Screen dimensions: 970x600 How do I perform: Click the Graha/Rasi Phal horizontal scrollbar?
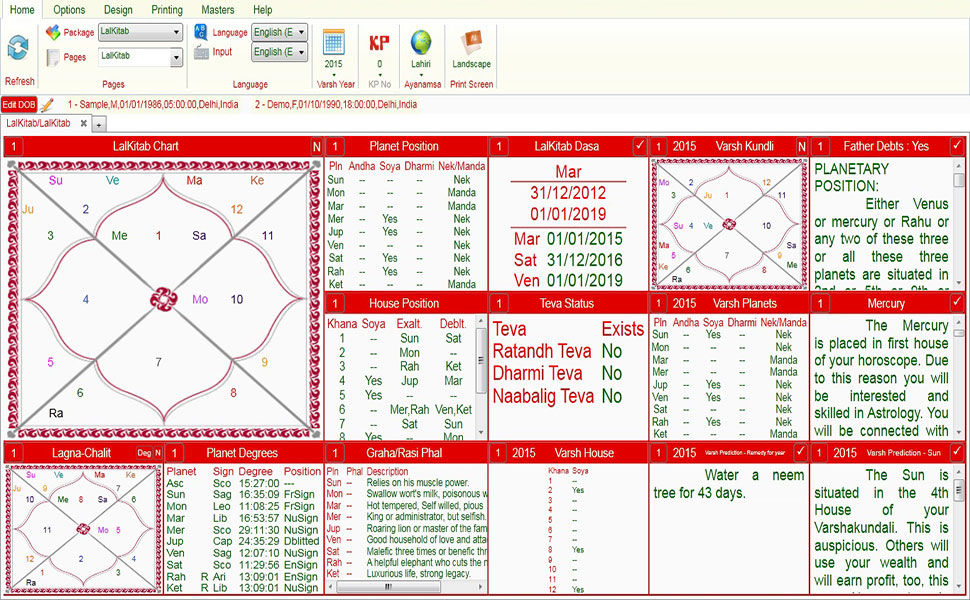[388, 586]
